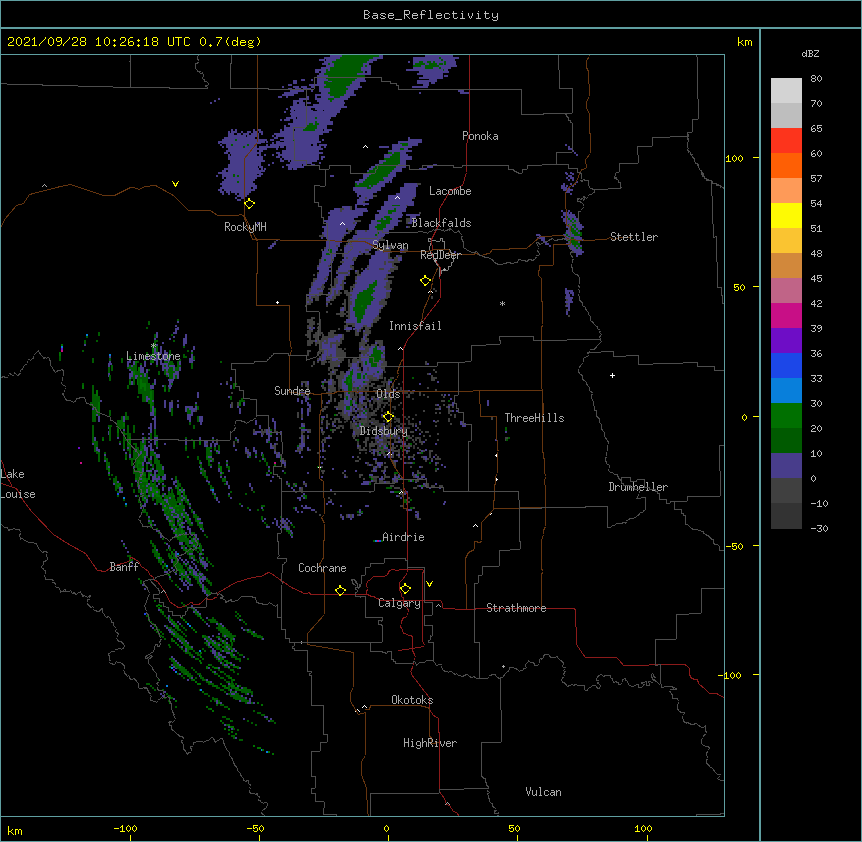Select the bright green 30-20 dBZ color band

(x=786, y=416)
